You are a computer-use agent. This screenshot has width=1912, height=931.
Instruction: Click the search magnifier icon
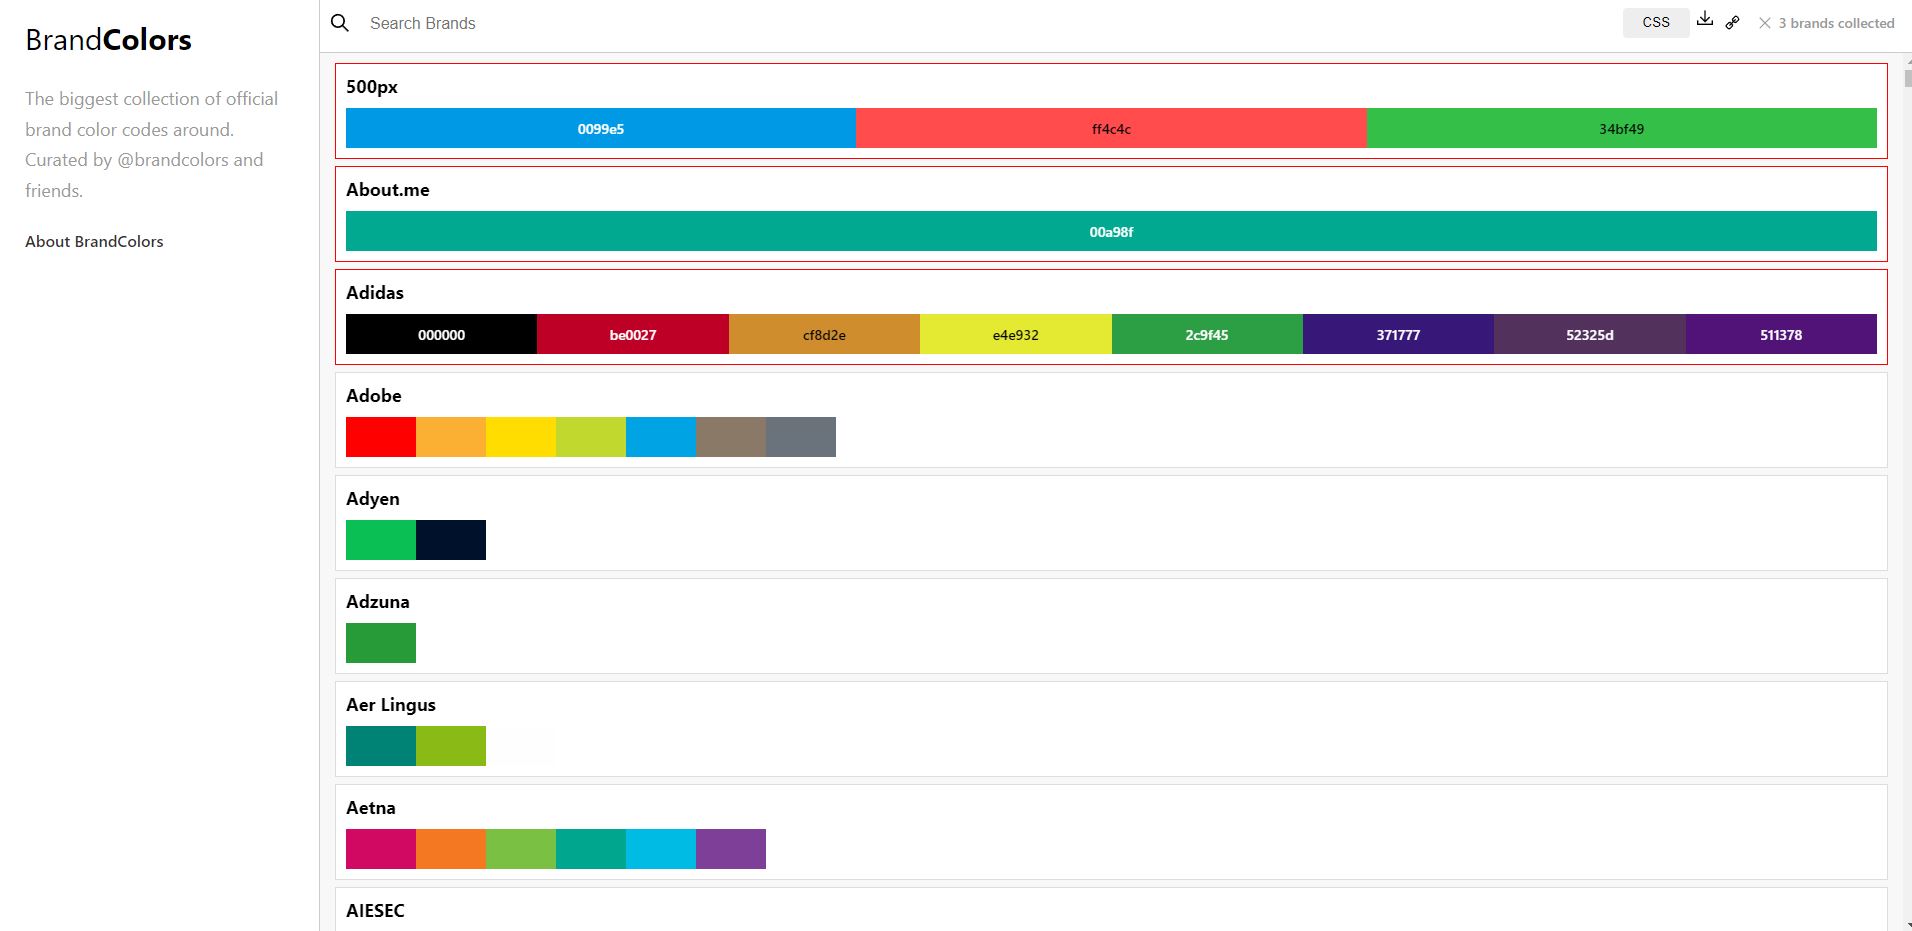pyautogui.click(x=340, y=22)
